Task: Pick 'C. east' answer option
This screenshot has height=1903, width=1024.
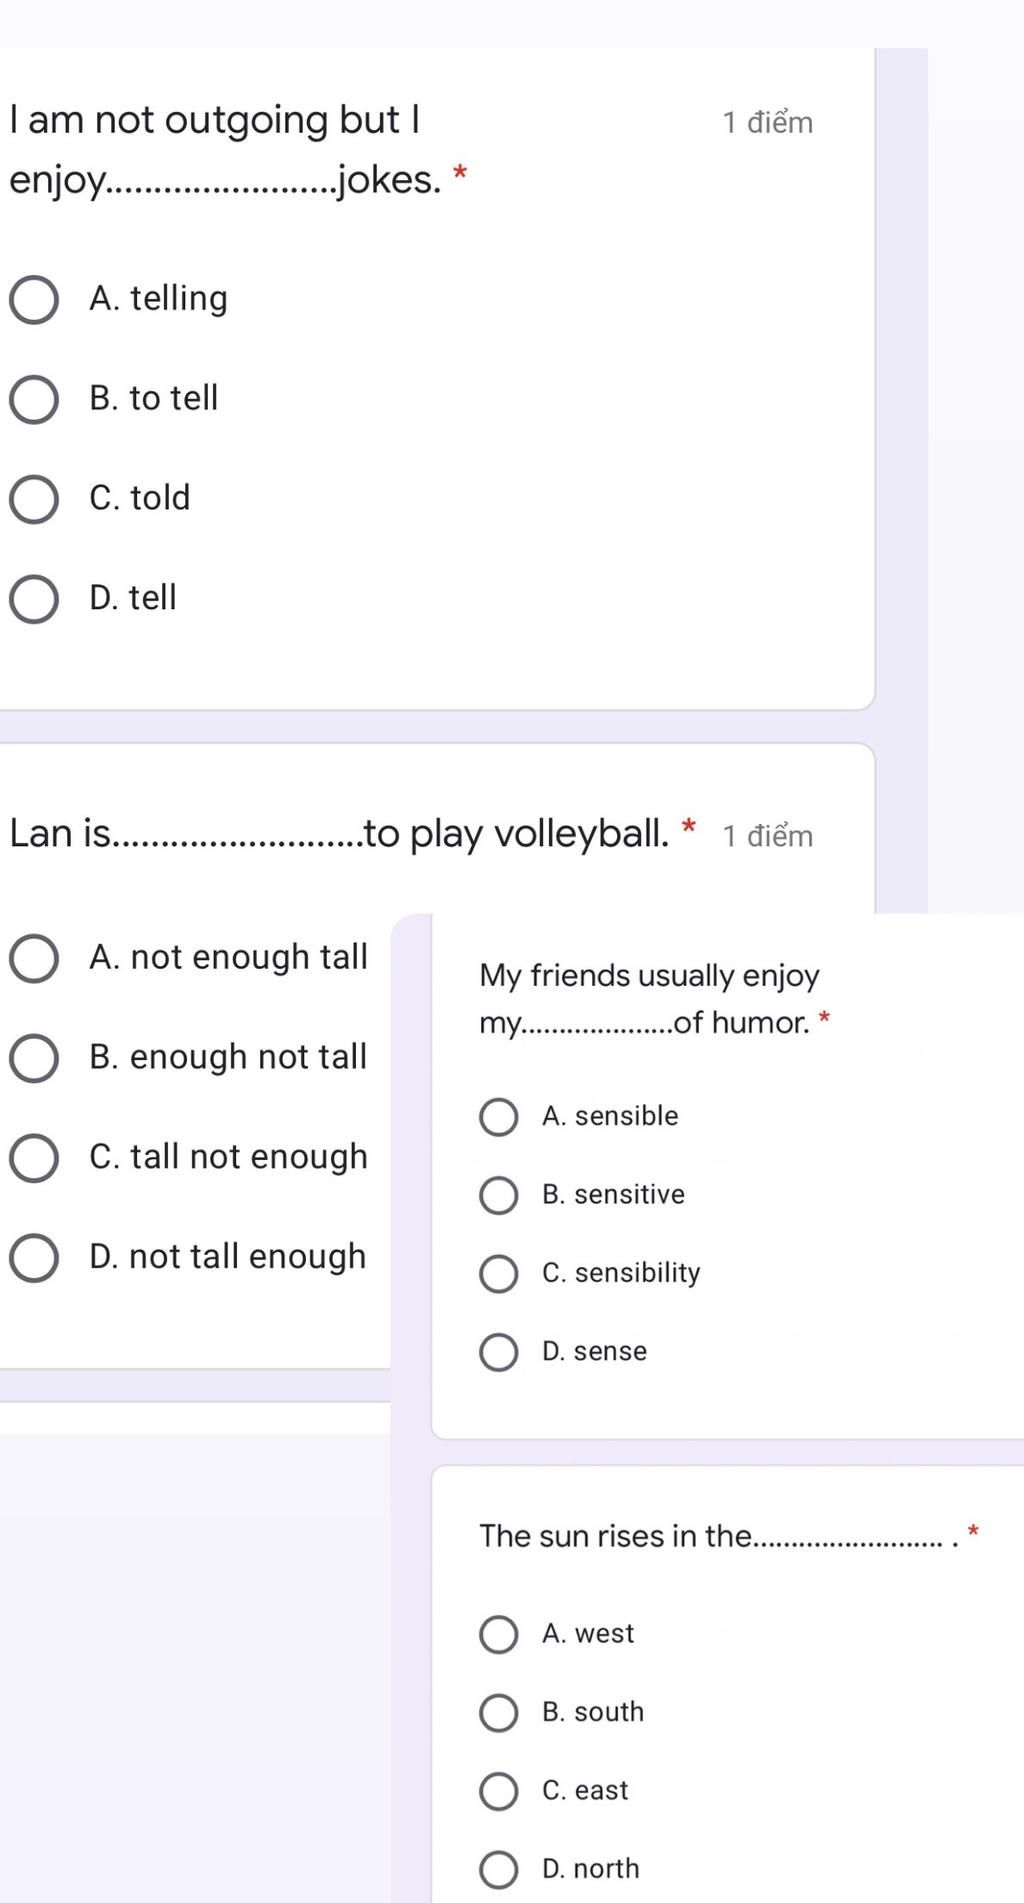Action: click(x=498, y=1791)
